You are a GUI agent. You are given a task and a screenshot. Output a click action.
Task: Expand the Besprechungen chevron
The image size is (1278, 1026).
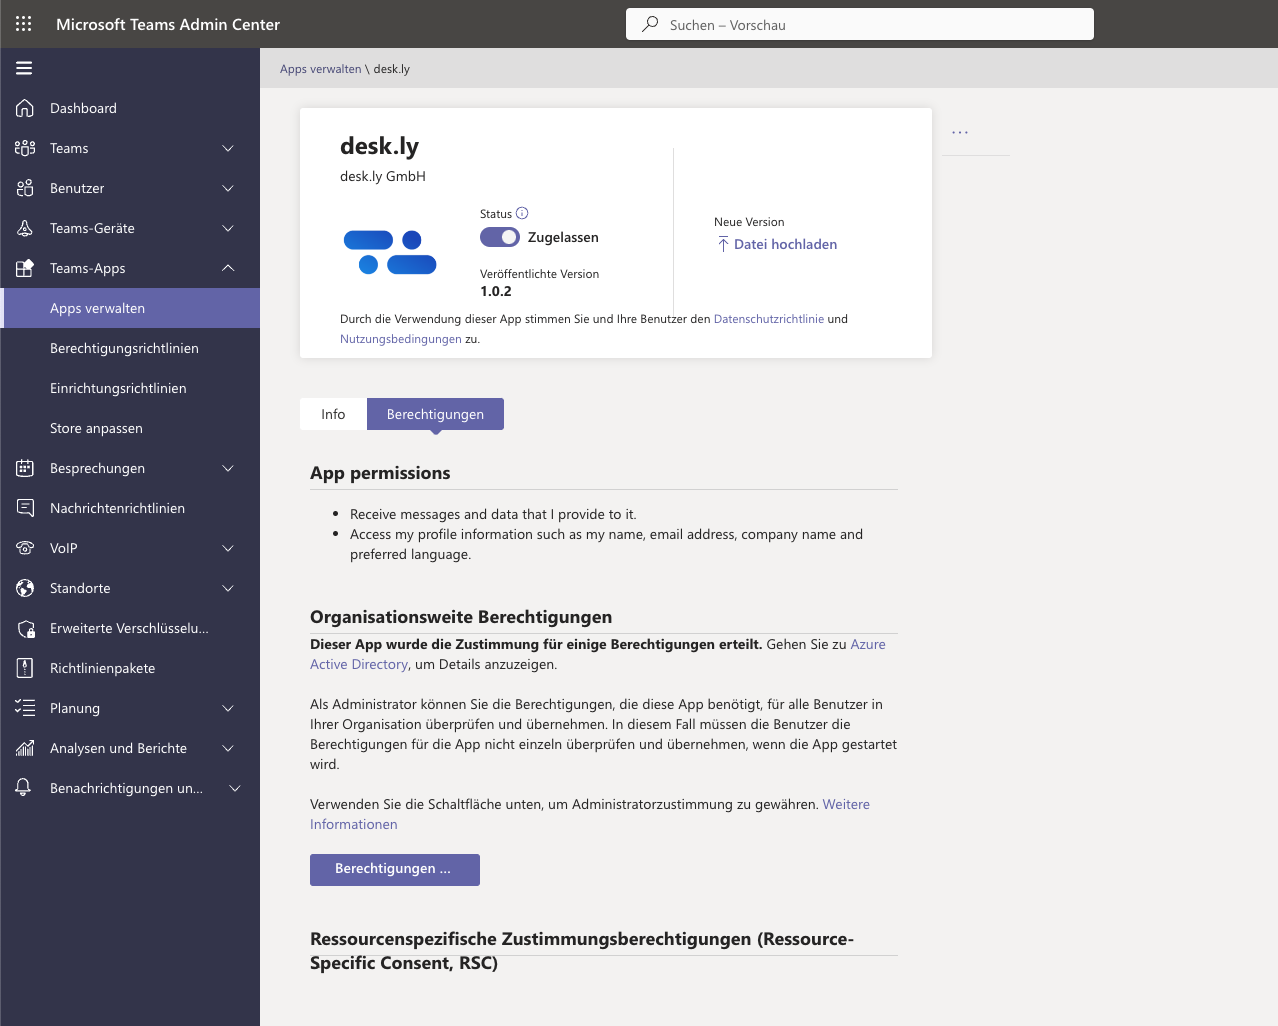coord(228,468)
